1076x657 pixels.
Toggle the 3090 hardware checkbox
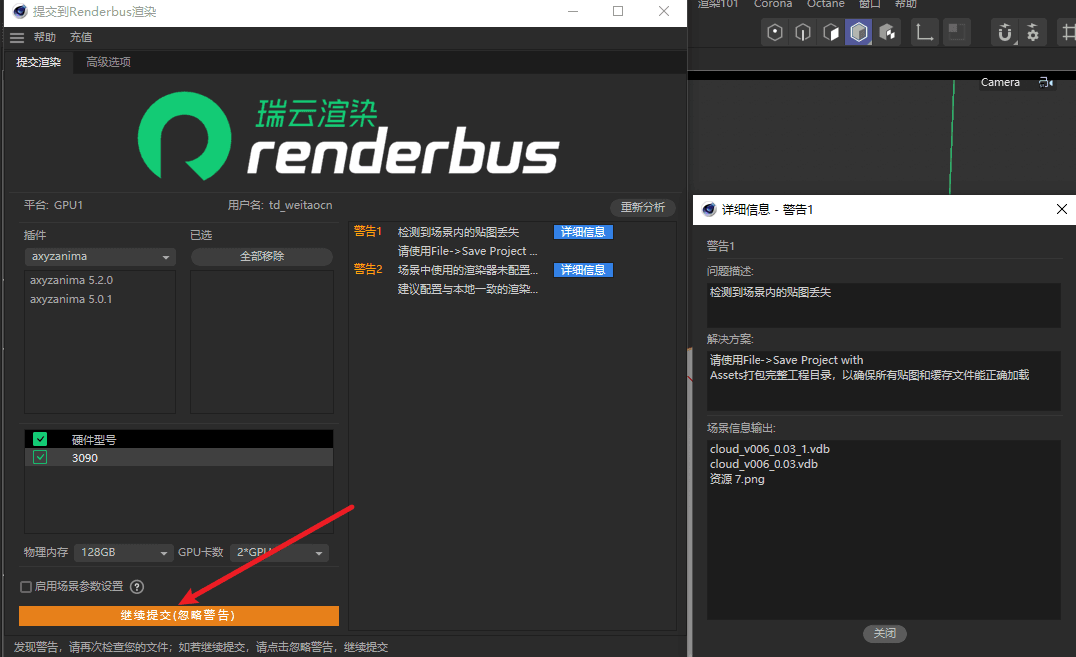coord(40,457)
